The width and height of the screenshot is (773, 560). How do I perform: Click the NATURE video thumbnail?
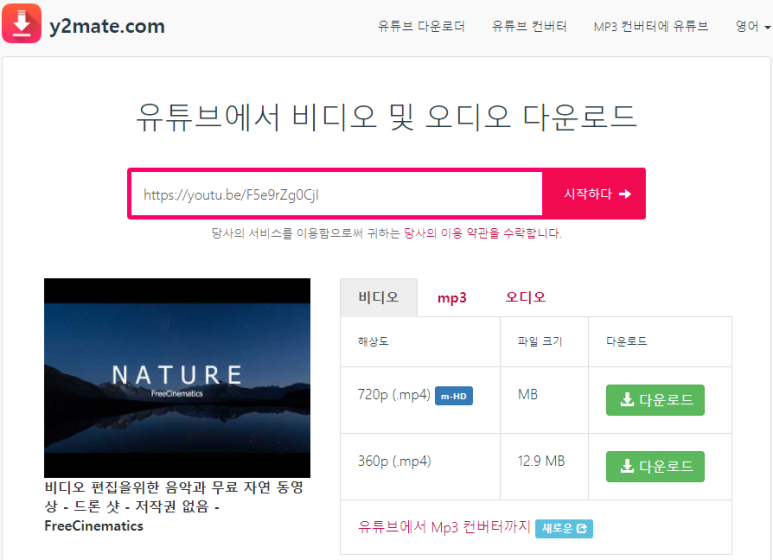pos(177,378)
